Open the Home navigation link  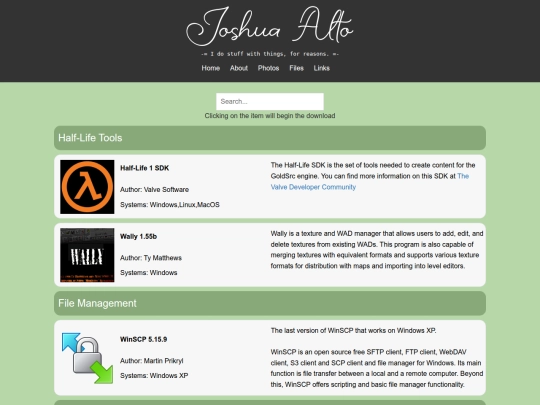point(211,68)
